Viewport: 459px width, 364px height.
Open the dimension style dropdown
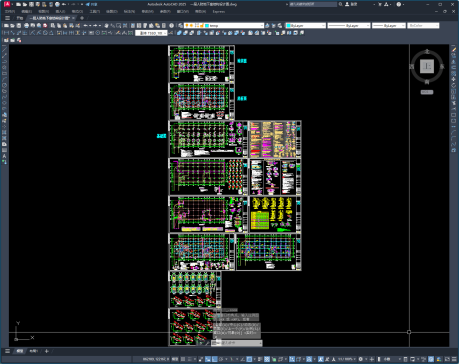click(151, 33)
